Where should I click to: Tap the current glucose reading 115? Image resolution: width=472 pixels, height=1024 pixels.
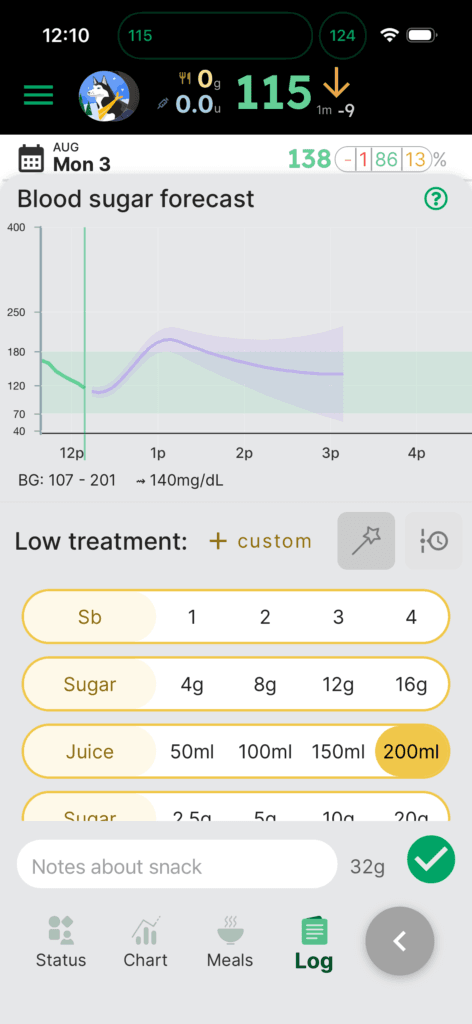(273, 93)
